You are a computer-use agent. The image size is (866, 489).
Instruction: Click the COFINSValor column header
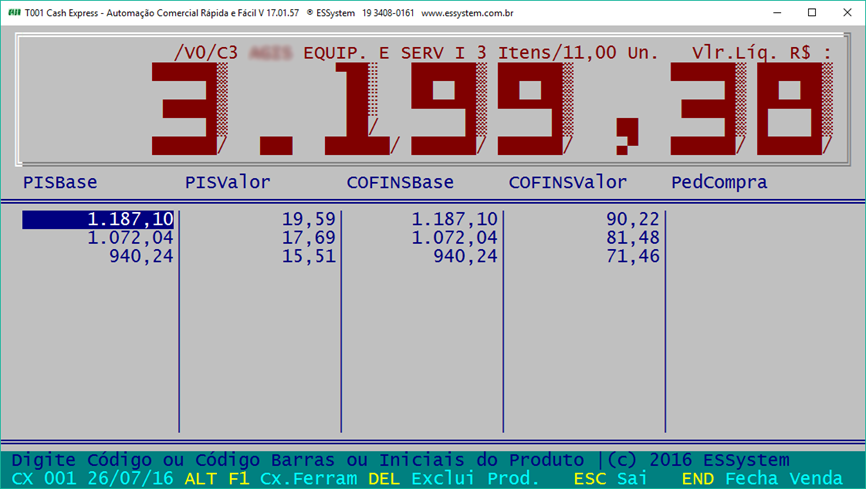point(568,183)
